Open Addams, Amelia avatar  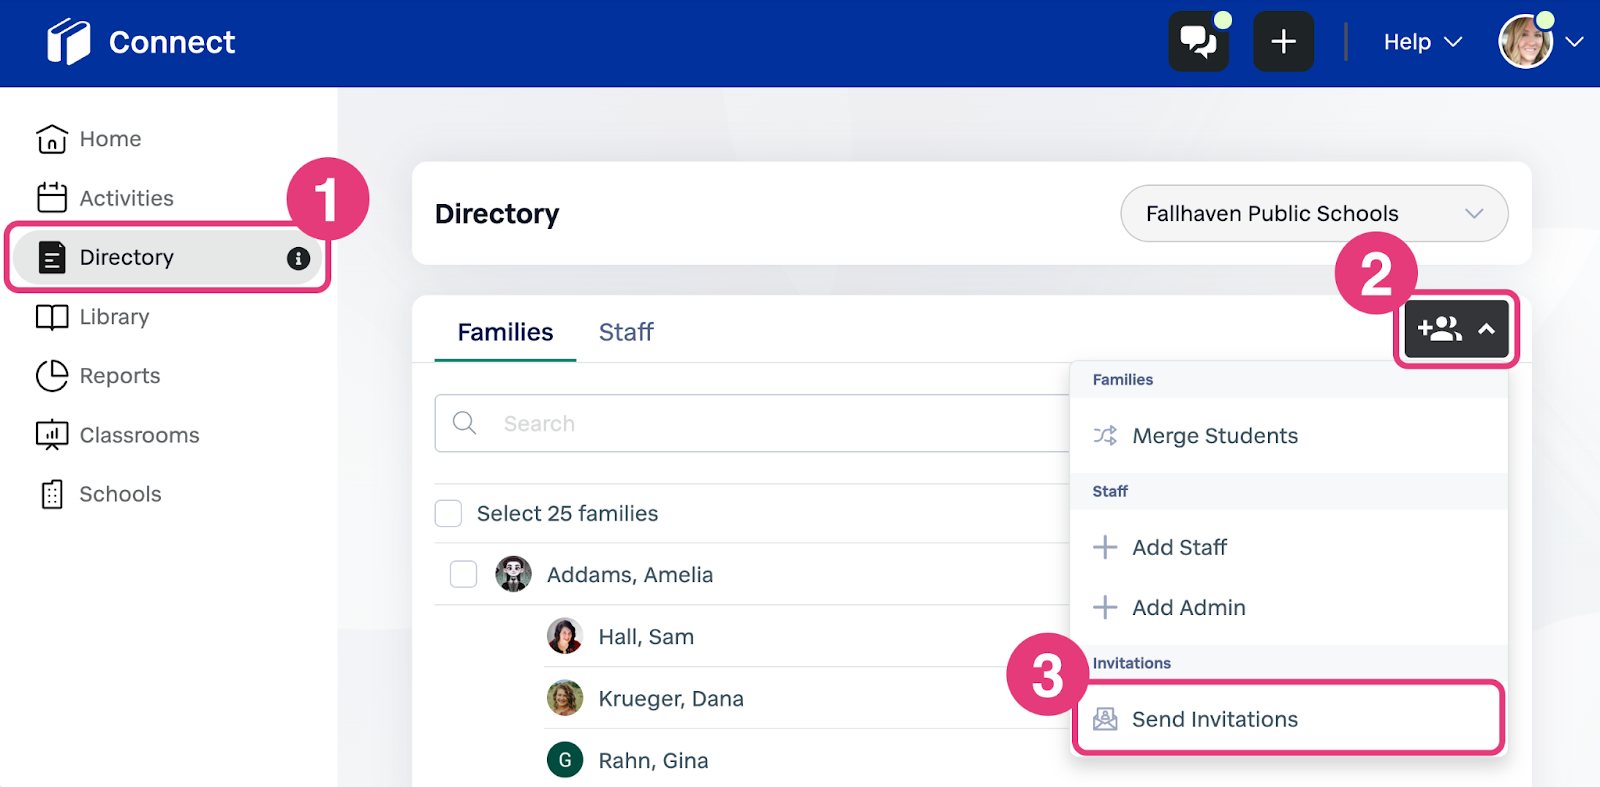[x=514, y=574]
